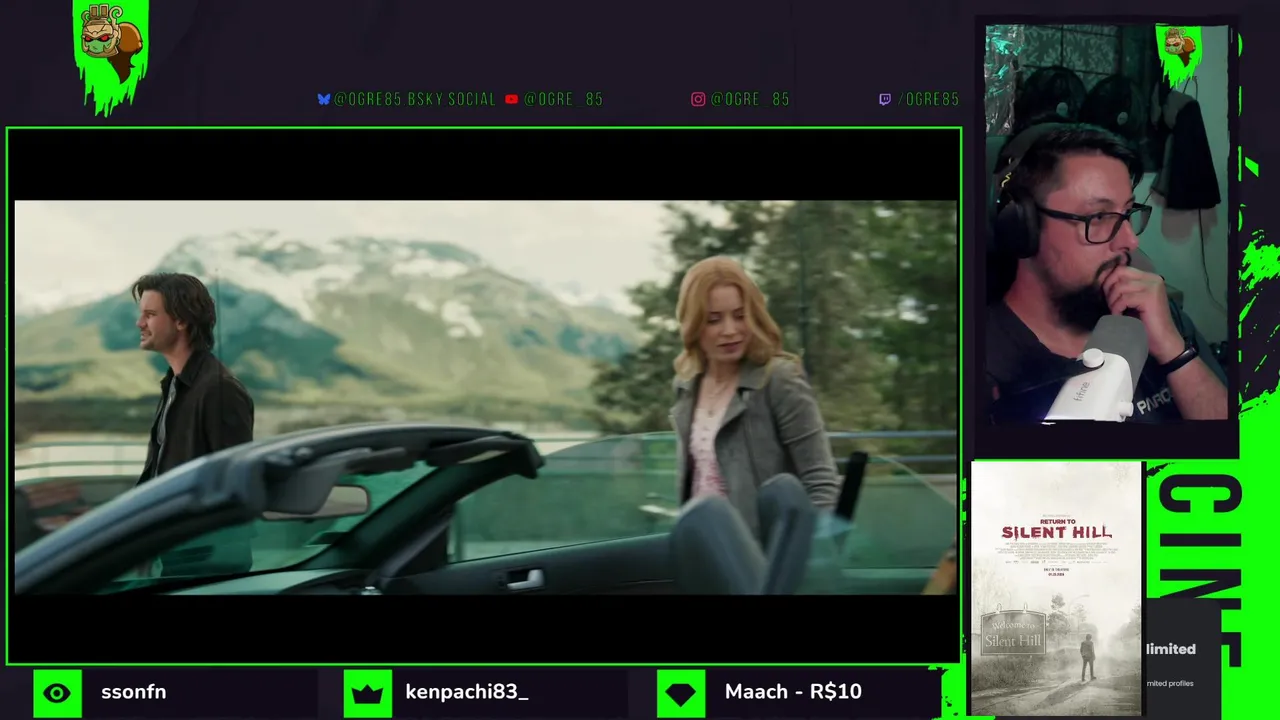Image resolution: width=1280 pixels, height=720 pixels.
Task: Click the 'SILENT HILL' title on poster
Action: click(1056, 533)
